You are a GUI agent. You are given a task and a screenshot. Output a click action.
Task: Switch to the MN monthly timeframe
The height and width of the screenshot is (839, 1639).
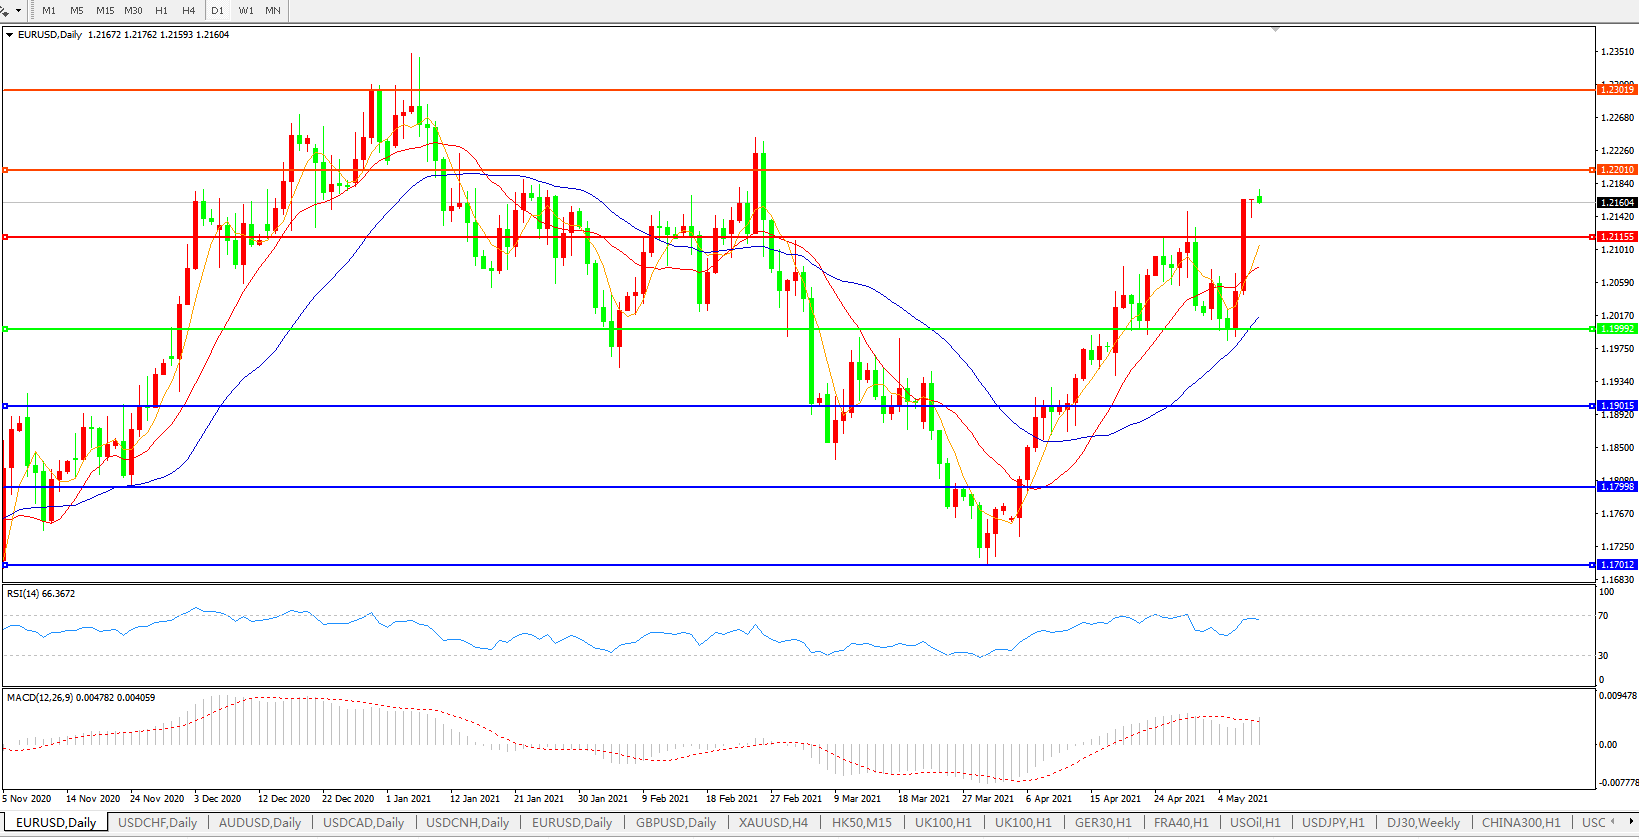point(273,11)
